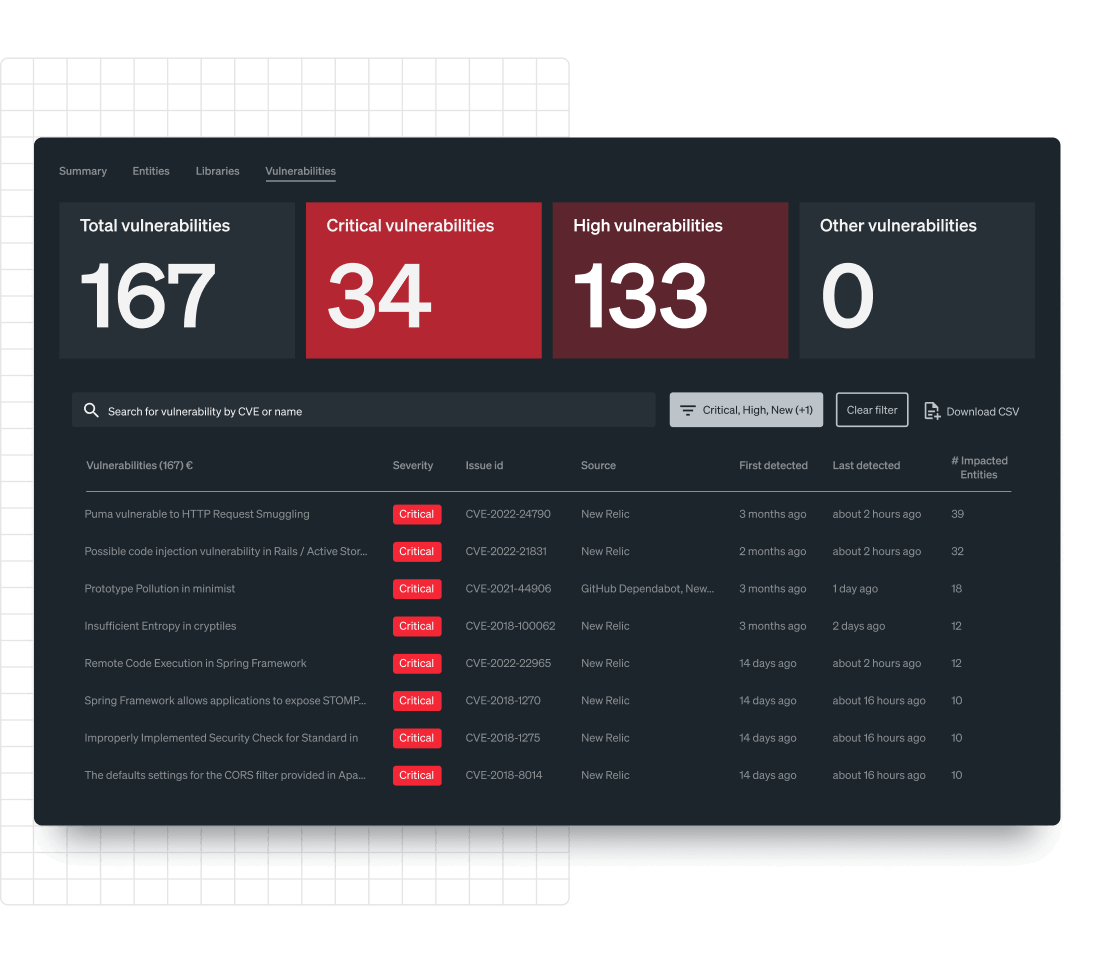Click source GitHub Dependabot, New...
This screenshot has width=1104, height=961.
tap(648, 589)
